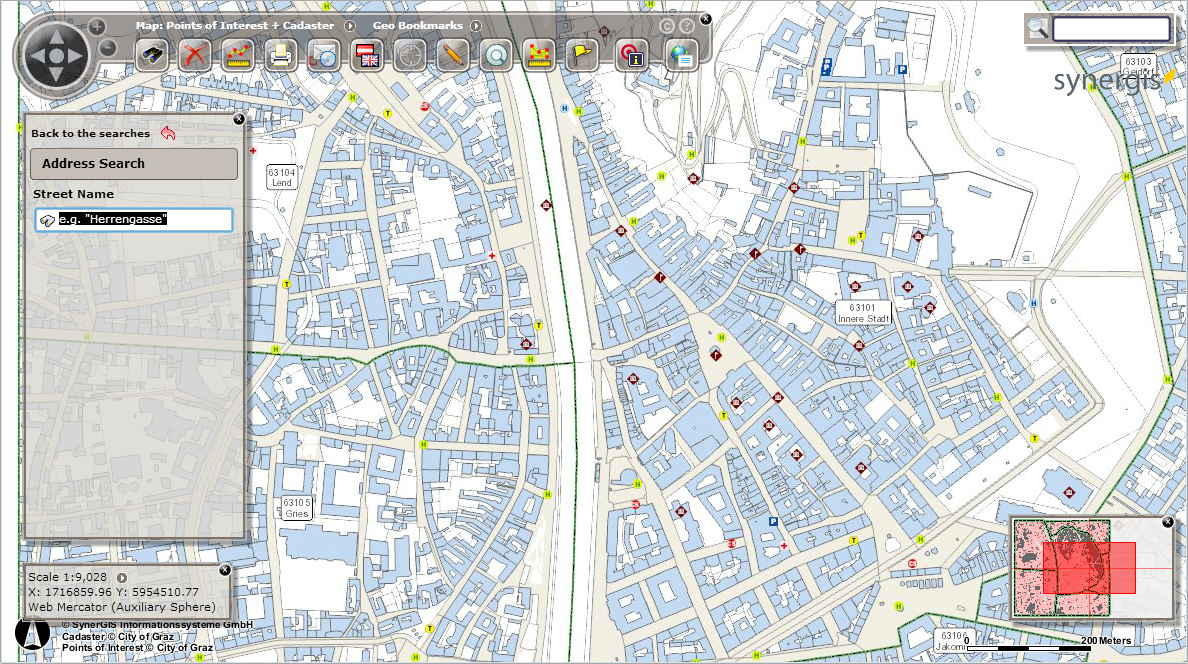Activate the magnifier zoom tool
The width and height of the screenshot is (1188, 664).
[x=496, y=56]
